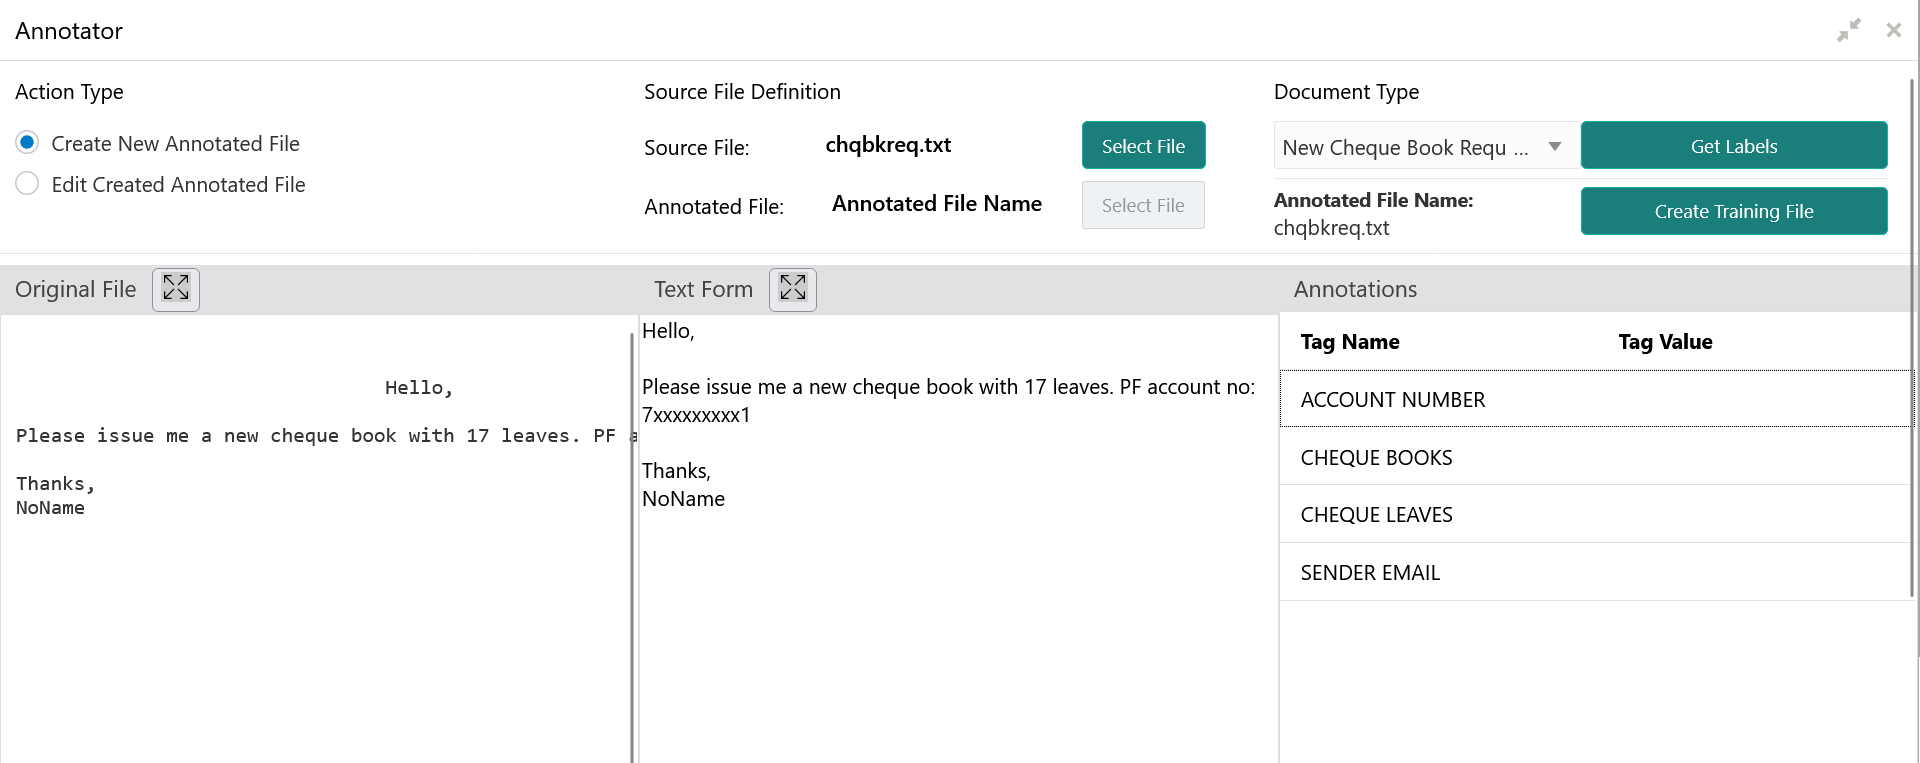
Task: Click 'Thanks,' in the Original File pane
Action: [x=56, y=484]
